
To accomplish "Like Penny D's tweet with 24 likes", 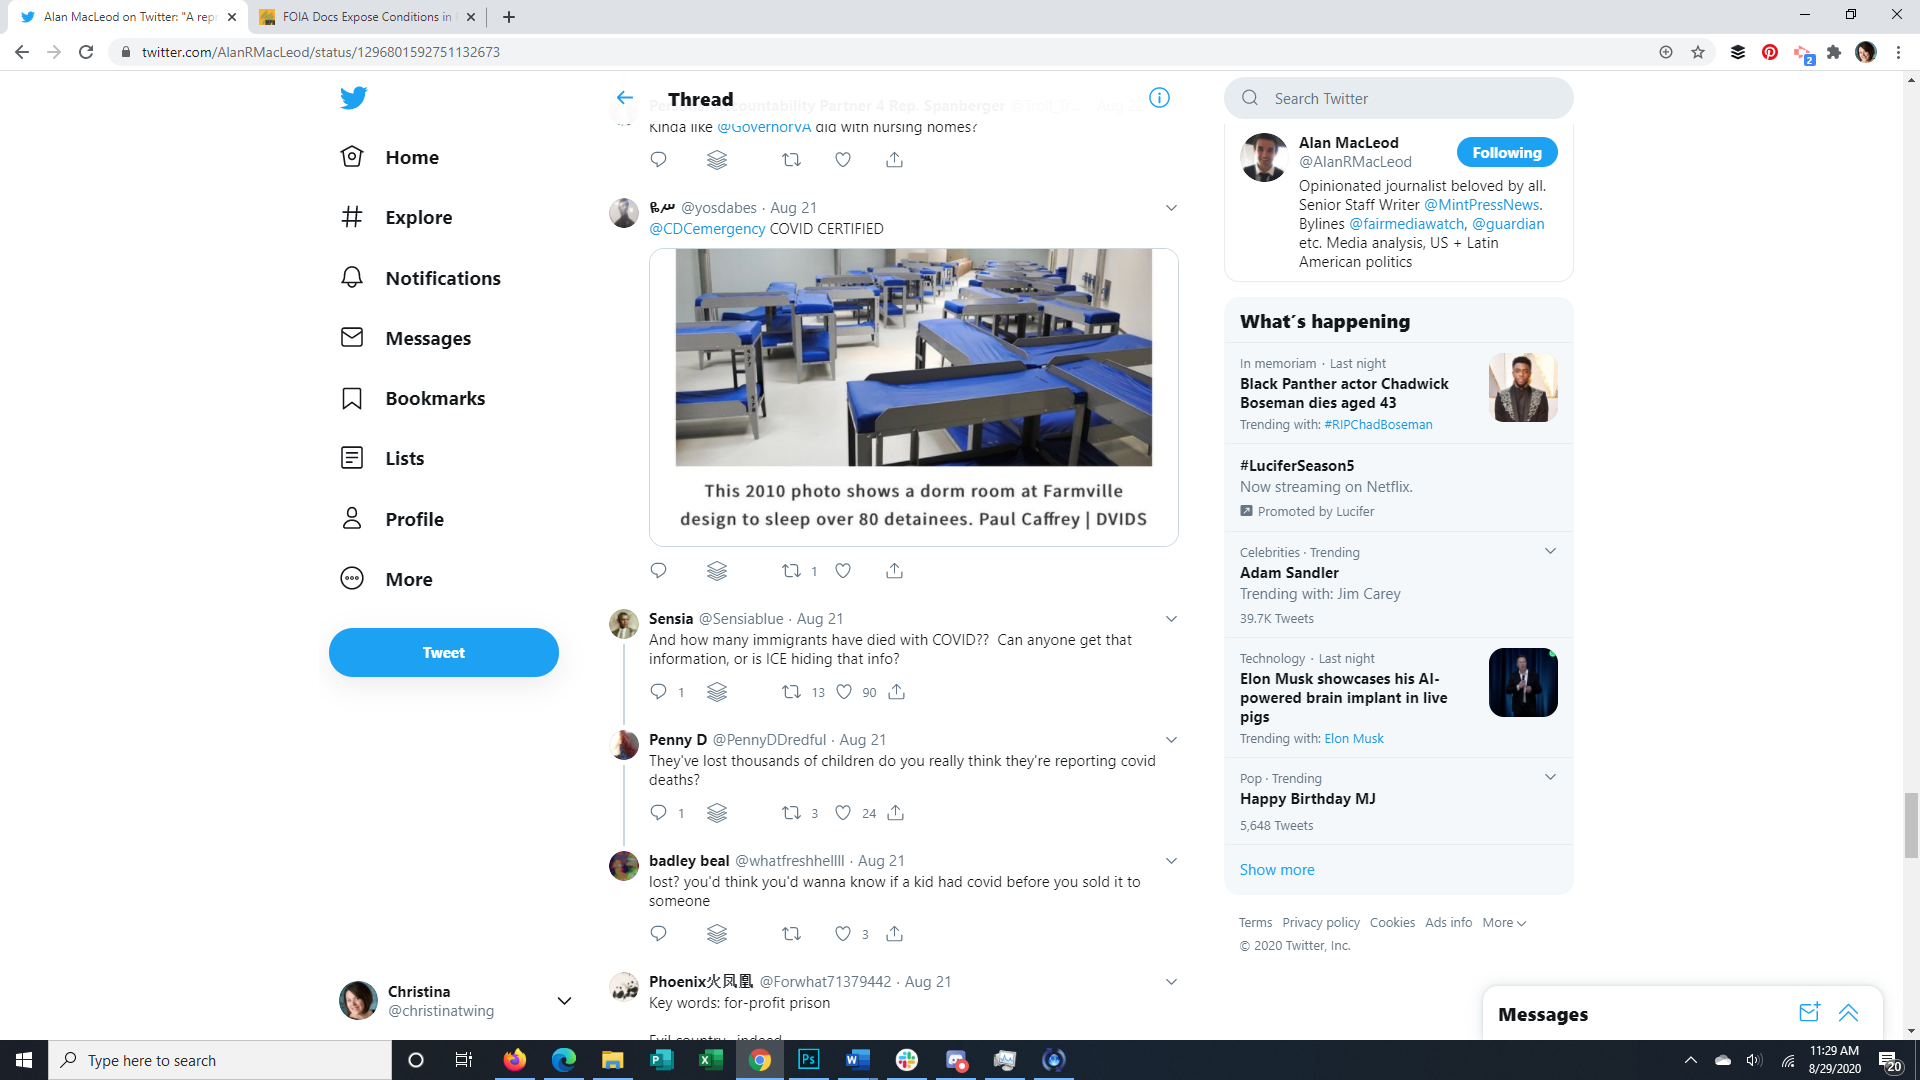I will coord(843,813).
